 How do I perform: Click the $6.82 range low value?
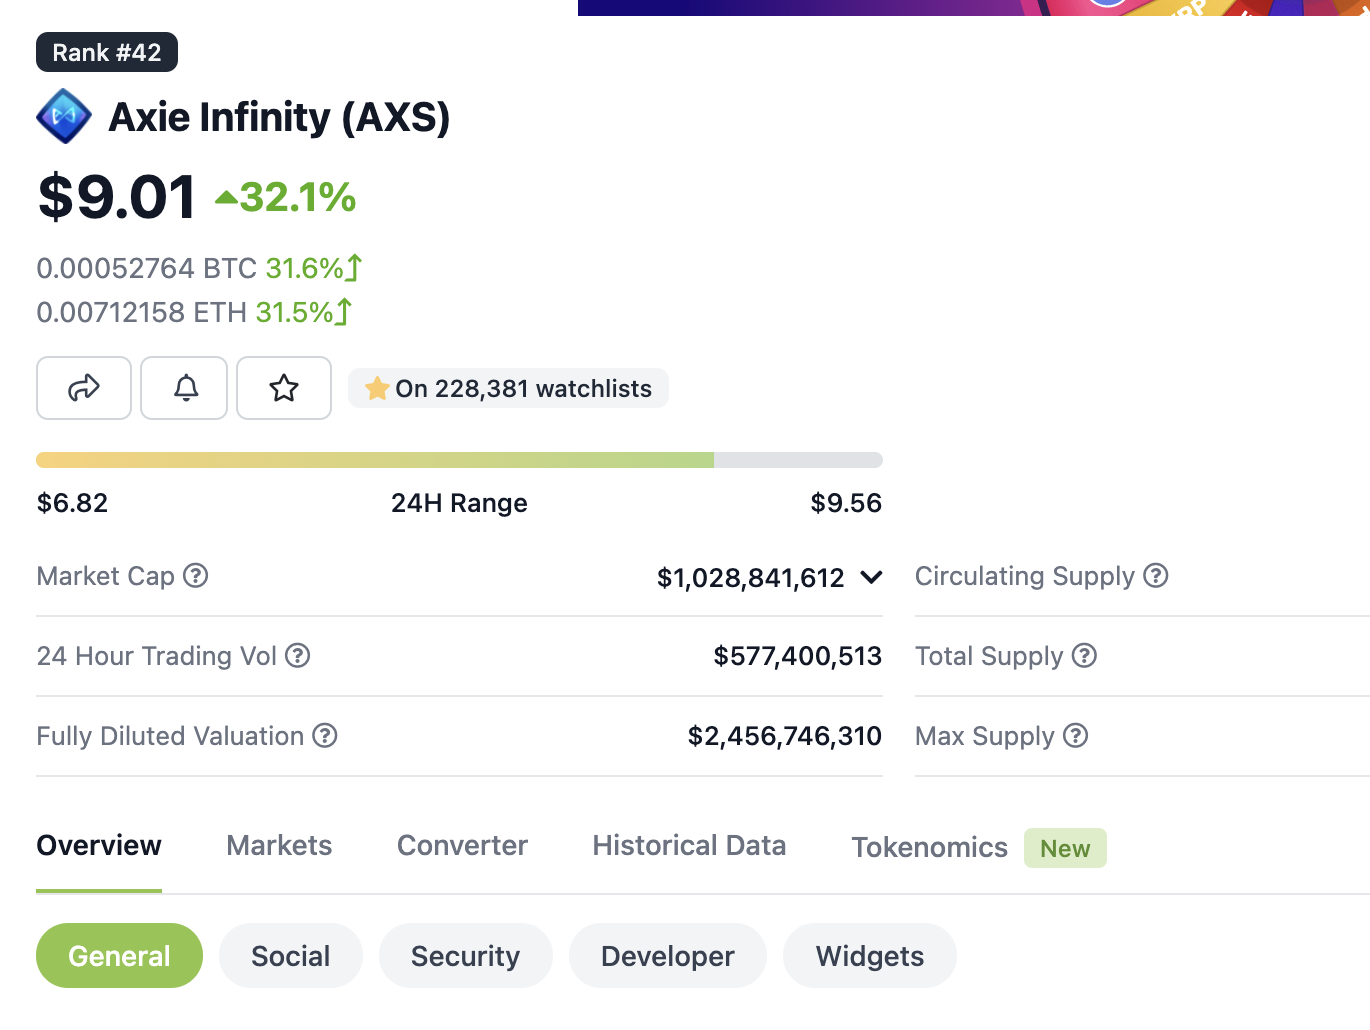coord(72,502)
